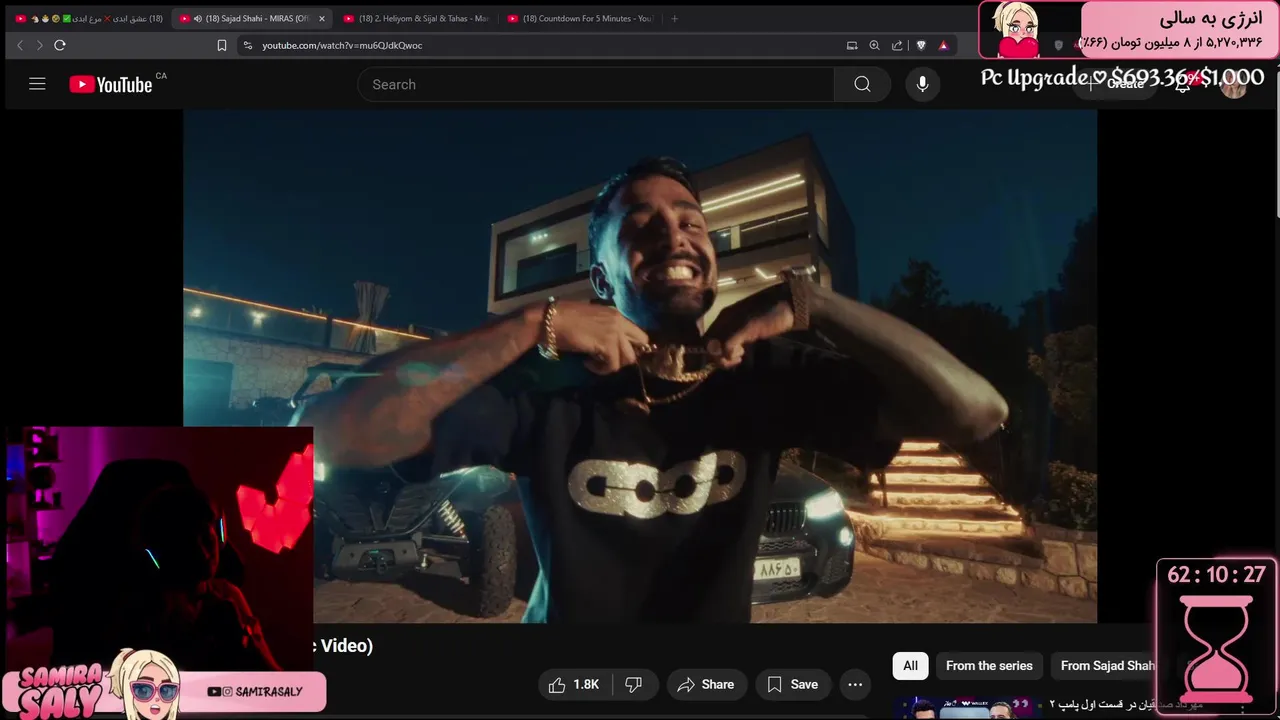Open the YouTube hamburger guide menu
The width and height of the screenshot is (1280, 720).
(x=37, y=84)
